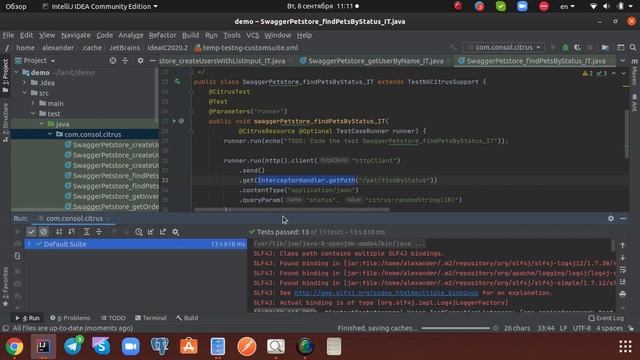Image resolution: width=640 pixels, height=360 pixels.
Task: Switch to the Terminal tool tab
Action: tap(151, 318)
